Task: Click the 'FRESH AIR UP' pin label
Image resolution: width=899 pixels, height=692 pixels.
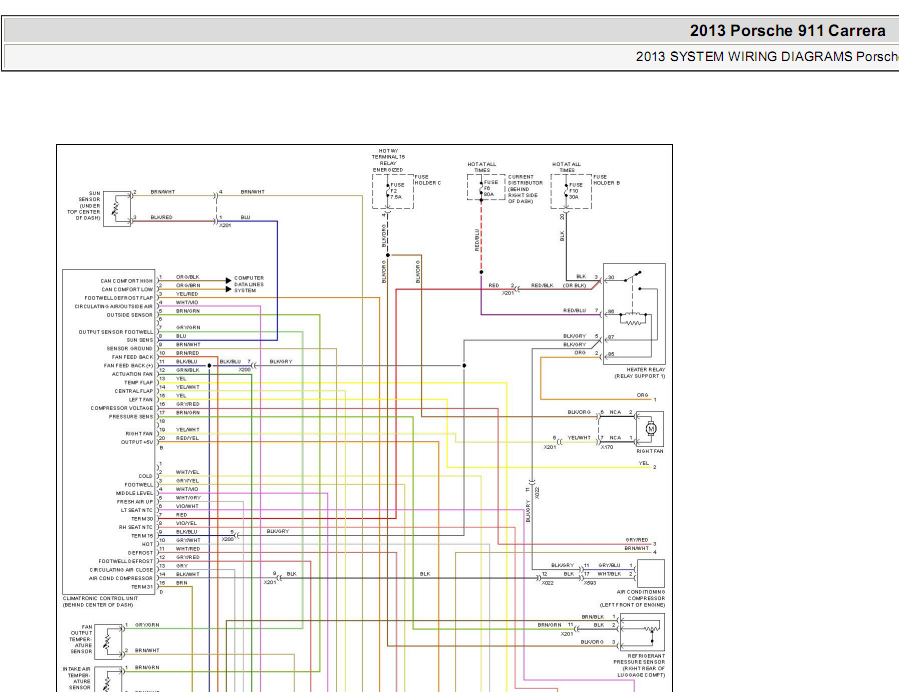Action: tap(135, 502)
